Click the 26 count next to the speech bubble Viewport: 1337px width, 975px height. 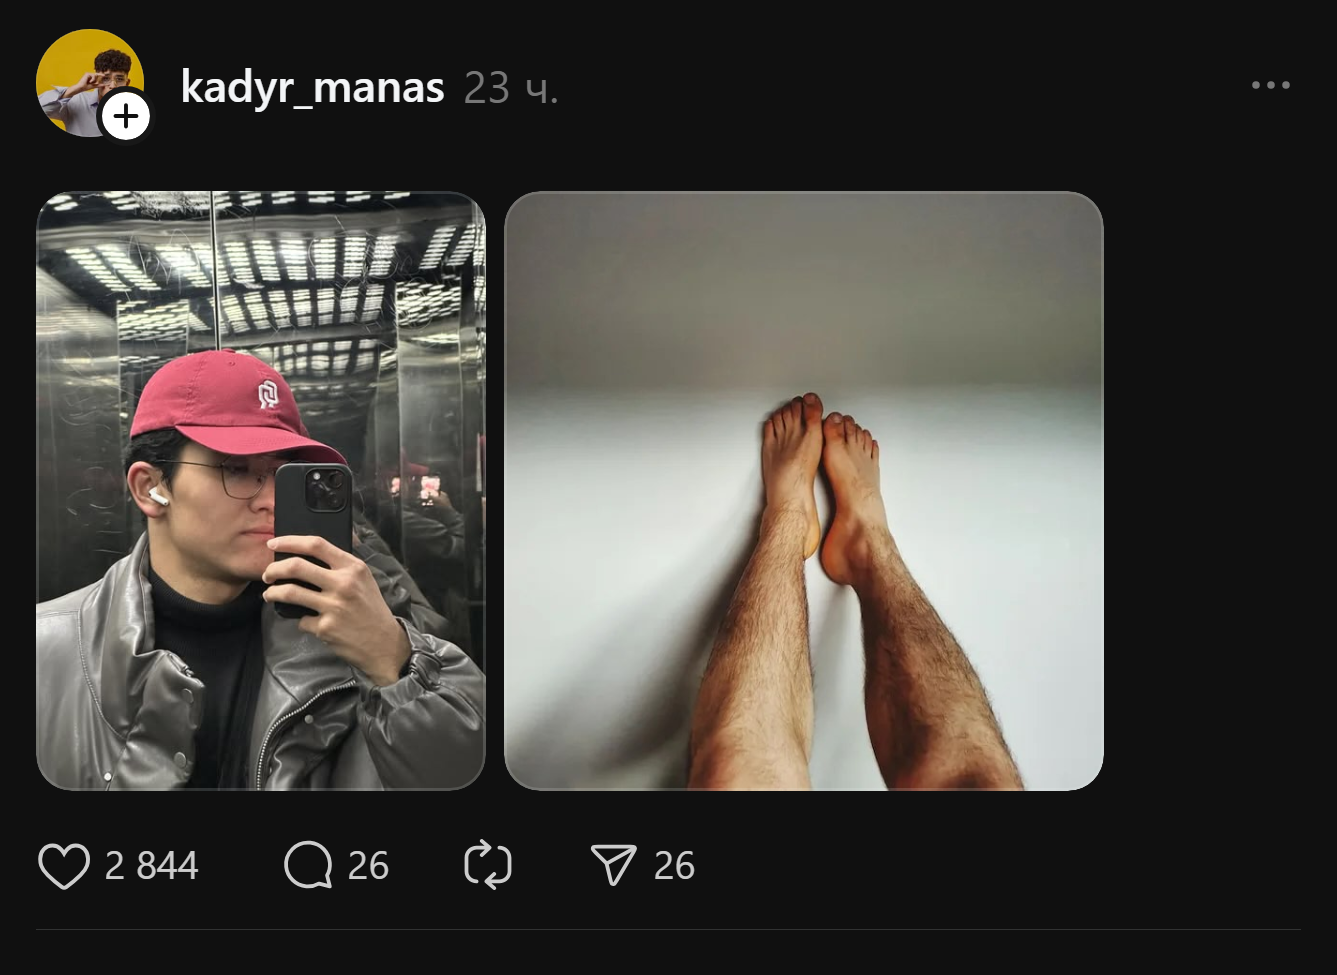(x=368, y=866)
